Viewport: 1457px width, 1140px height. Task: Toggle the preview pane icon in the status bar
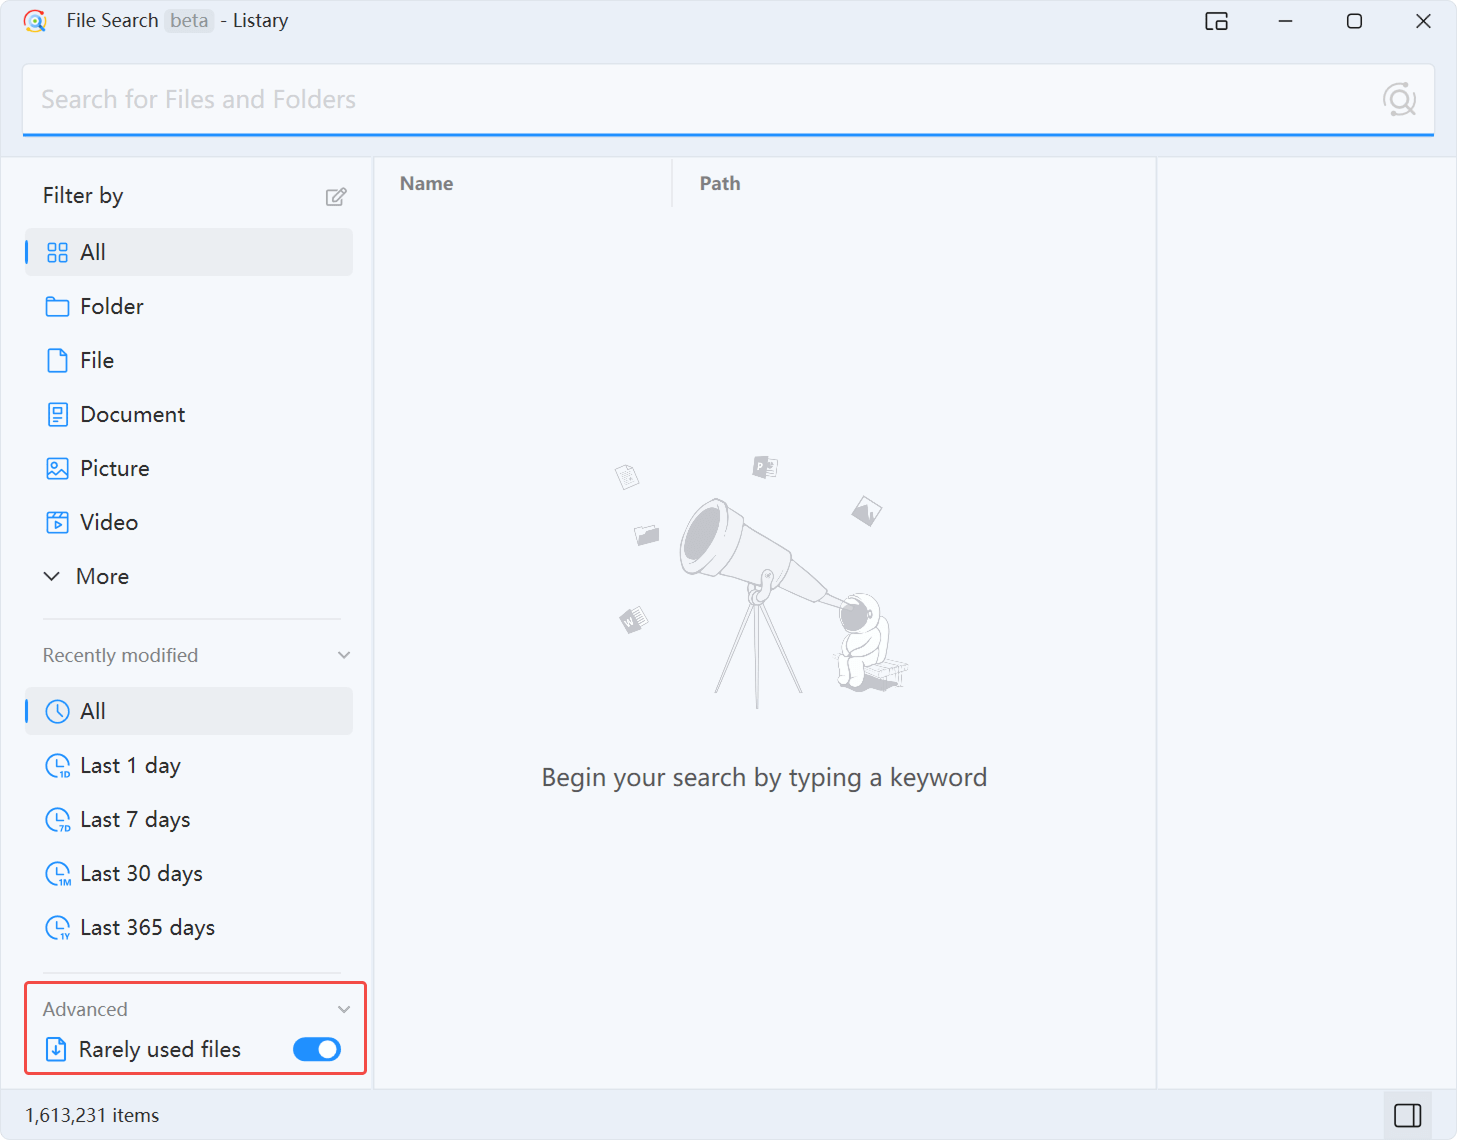[1408, 1115]
